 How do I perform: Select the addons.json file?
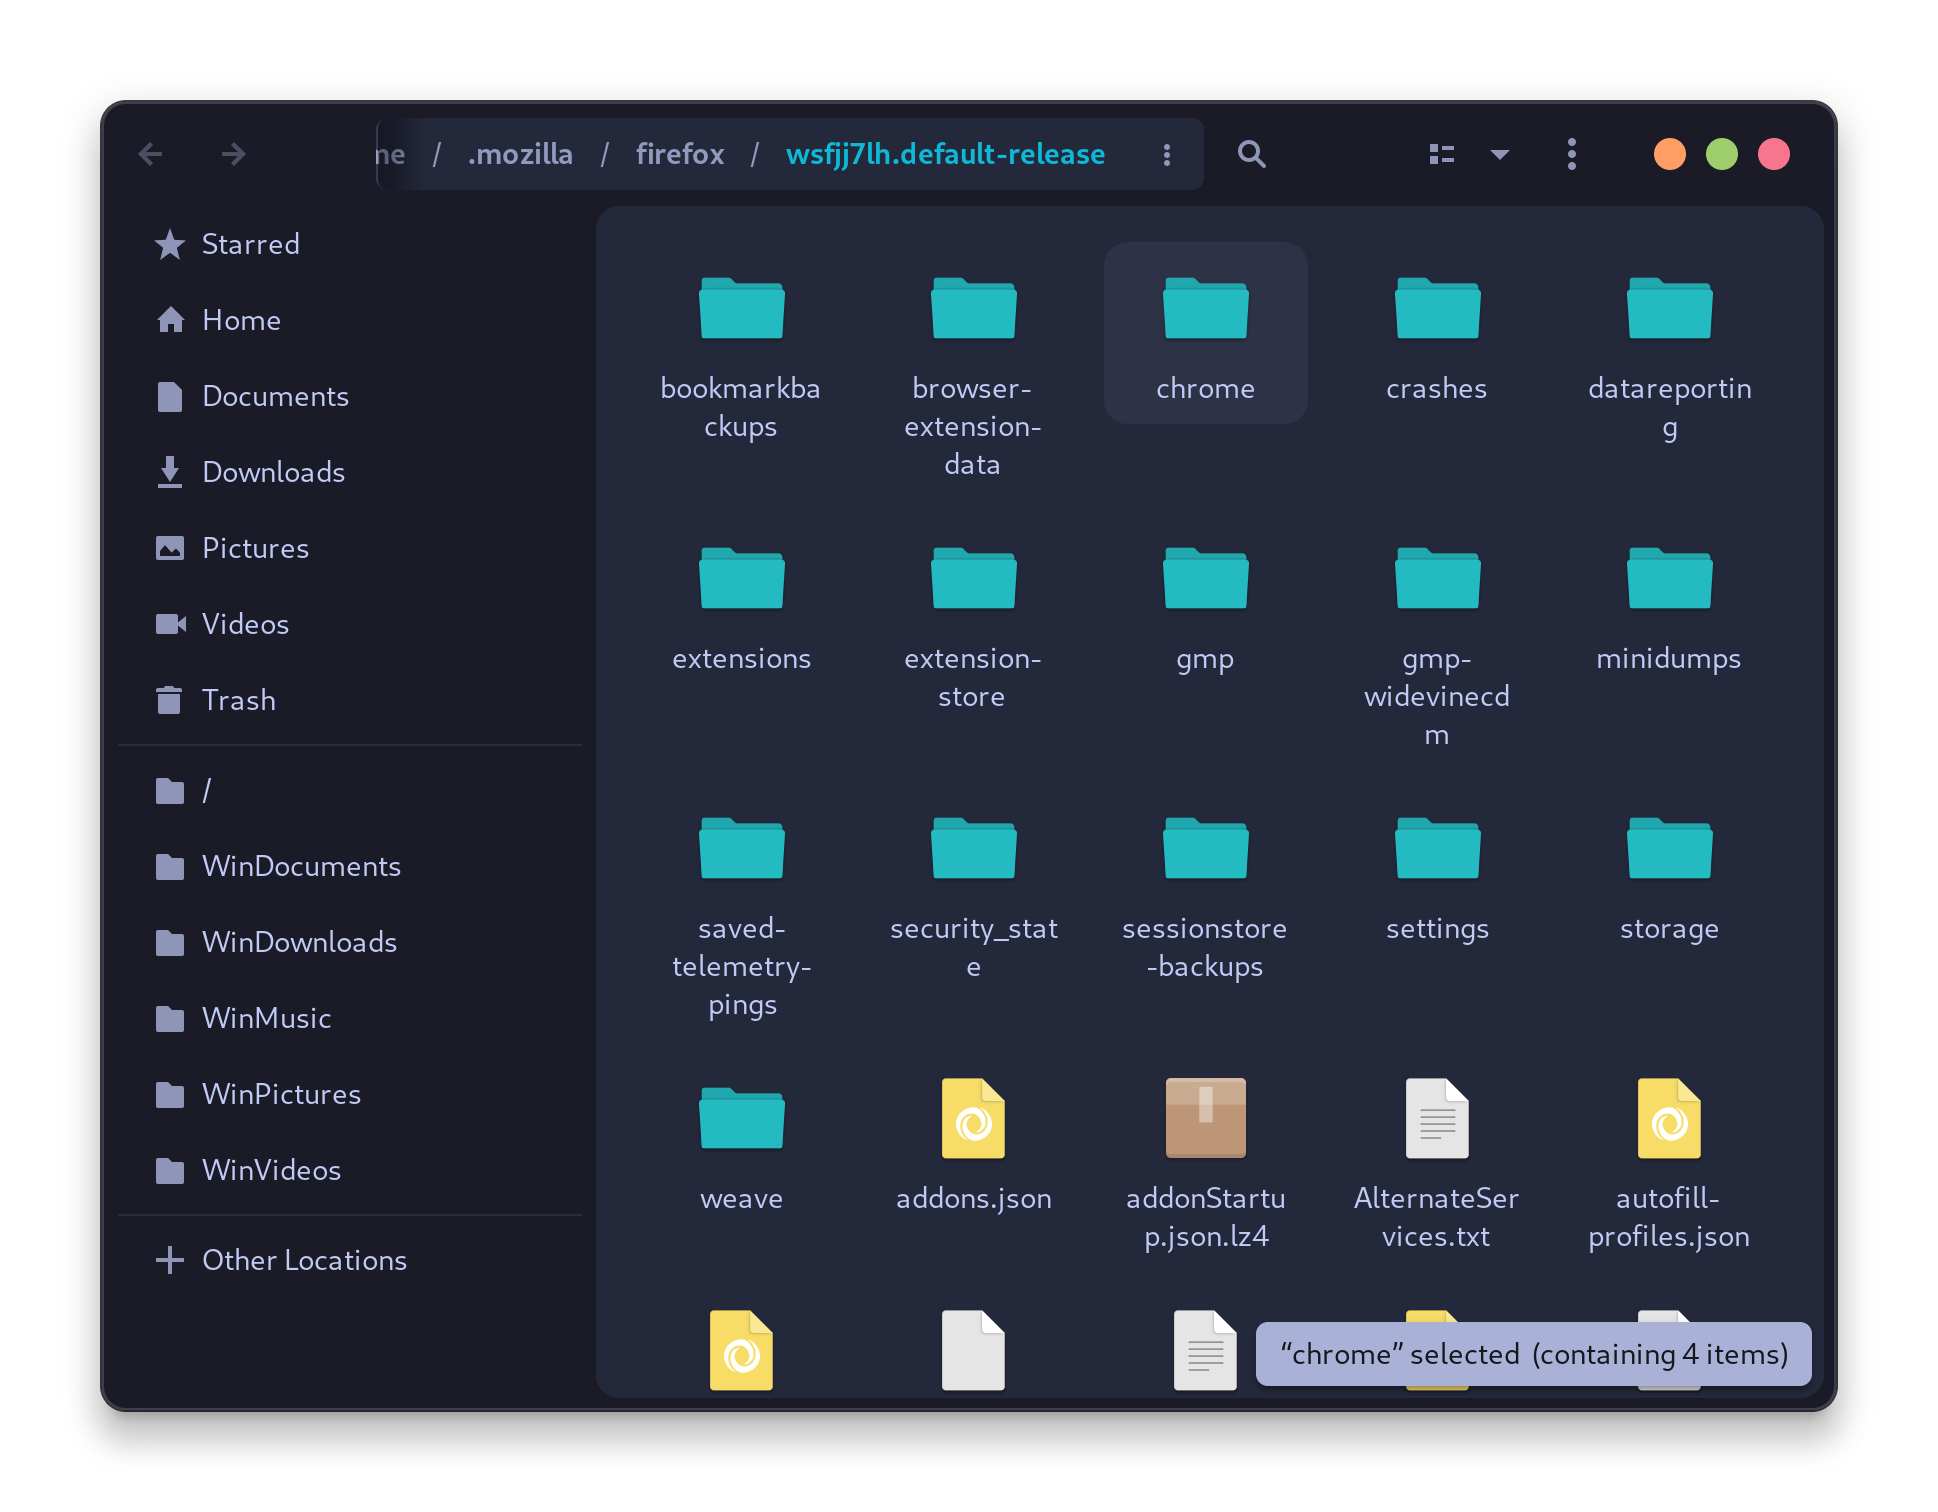(x=973, y=1117)
